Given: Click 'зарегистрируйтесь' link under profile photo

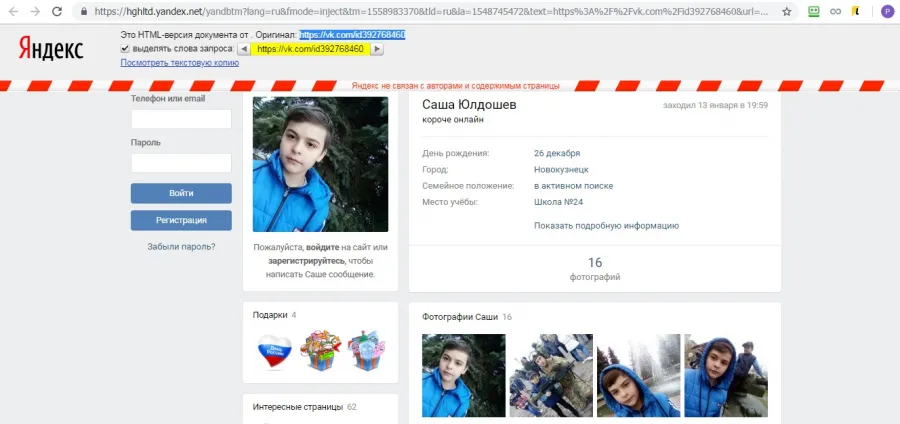Looking at the screenshot, I should click(307, 261).
